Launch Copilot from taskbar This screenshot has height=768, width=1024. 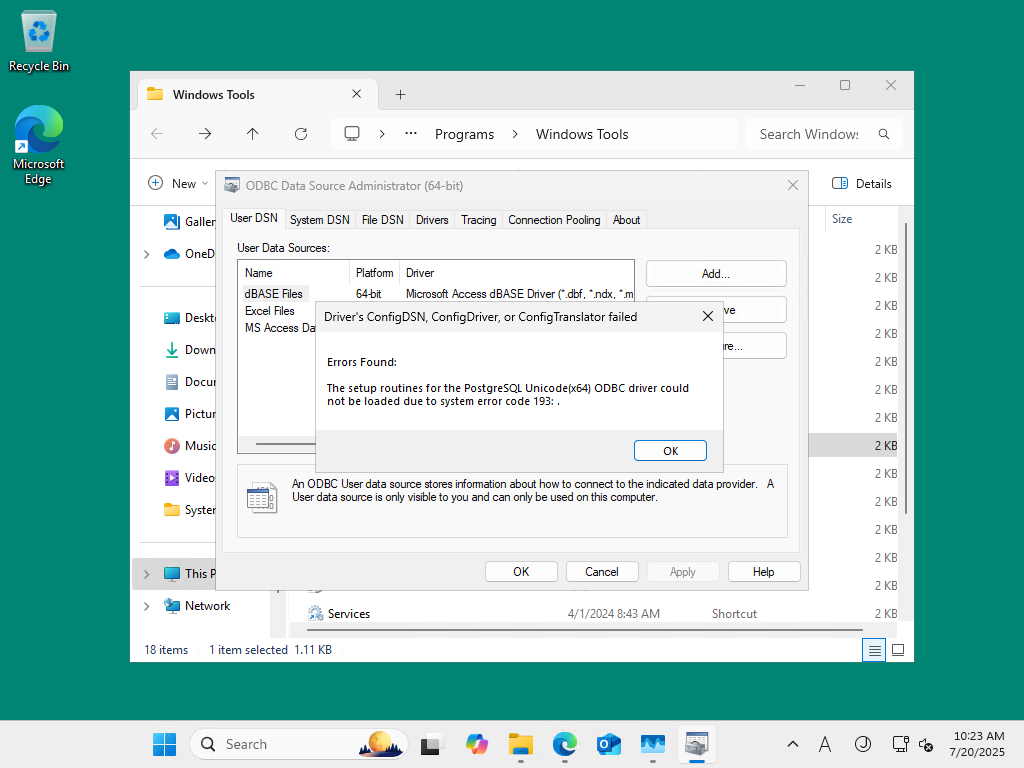coord(477,744)
